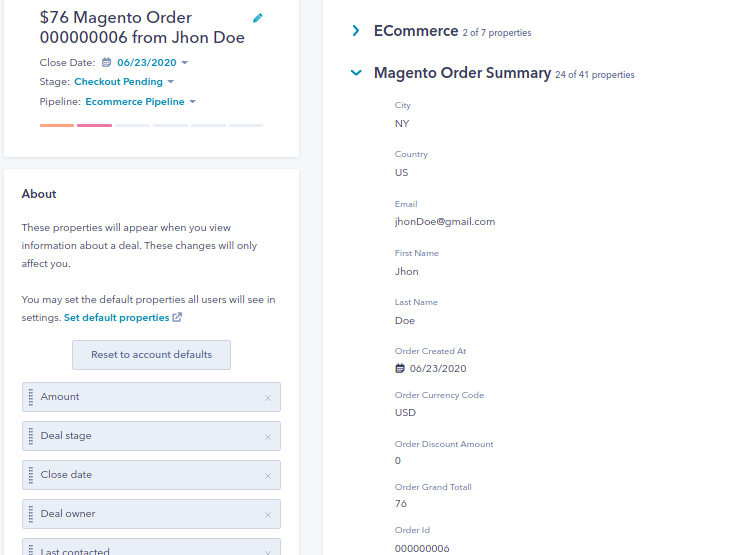The image size is (750, 555).
Task: Click the First Name value Jhon
Action: [407, 271]
